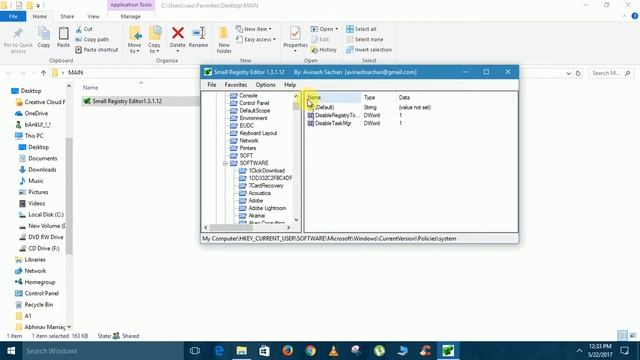Open OneDrive in navigation pane
The image size is (640, 360).
(x=36, y=113)
